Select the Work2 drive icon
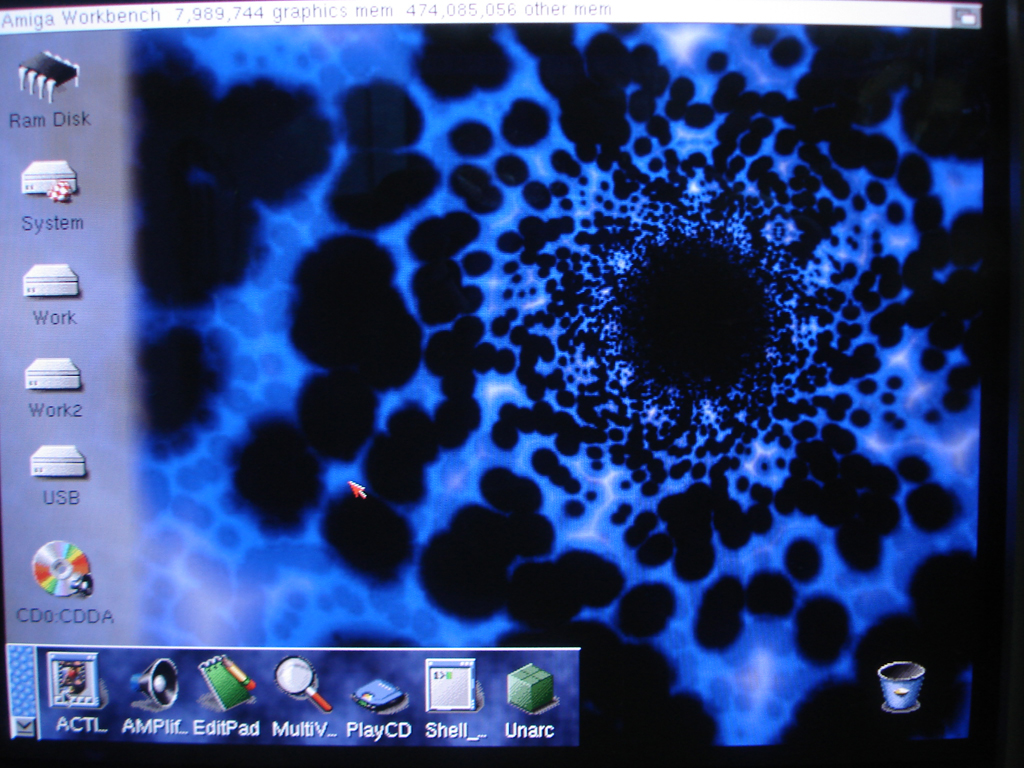The image size is (1024, 768). click(x=53, y=375)
